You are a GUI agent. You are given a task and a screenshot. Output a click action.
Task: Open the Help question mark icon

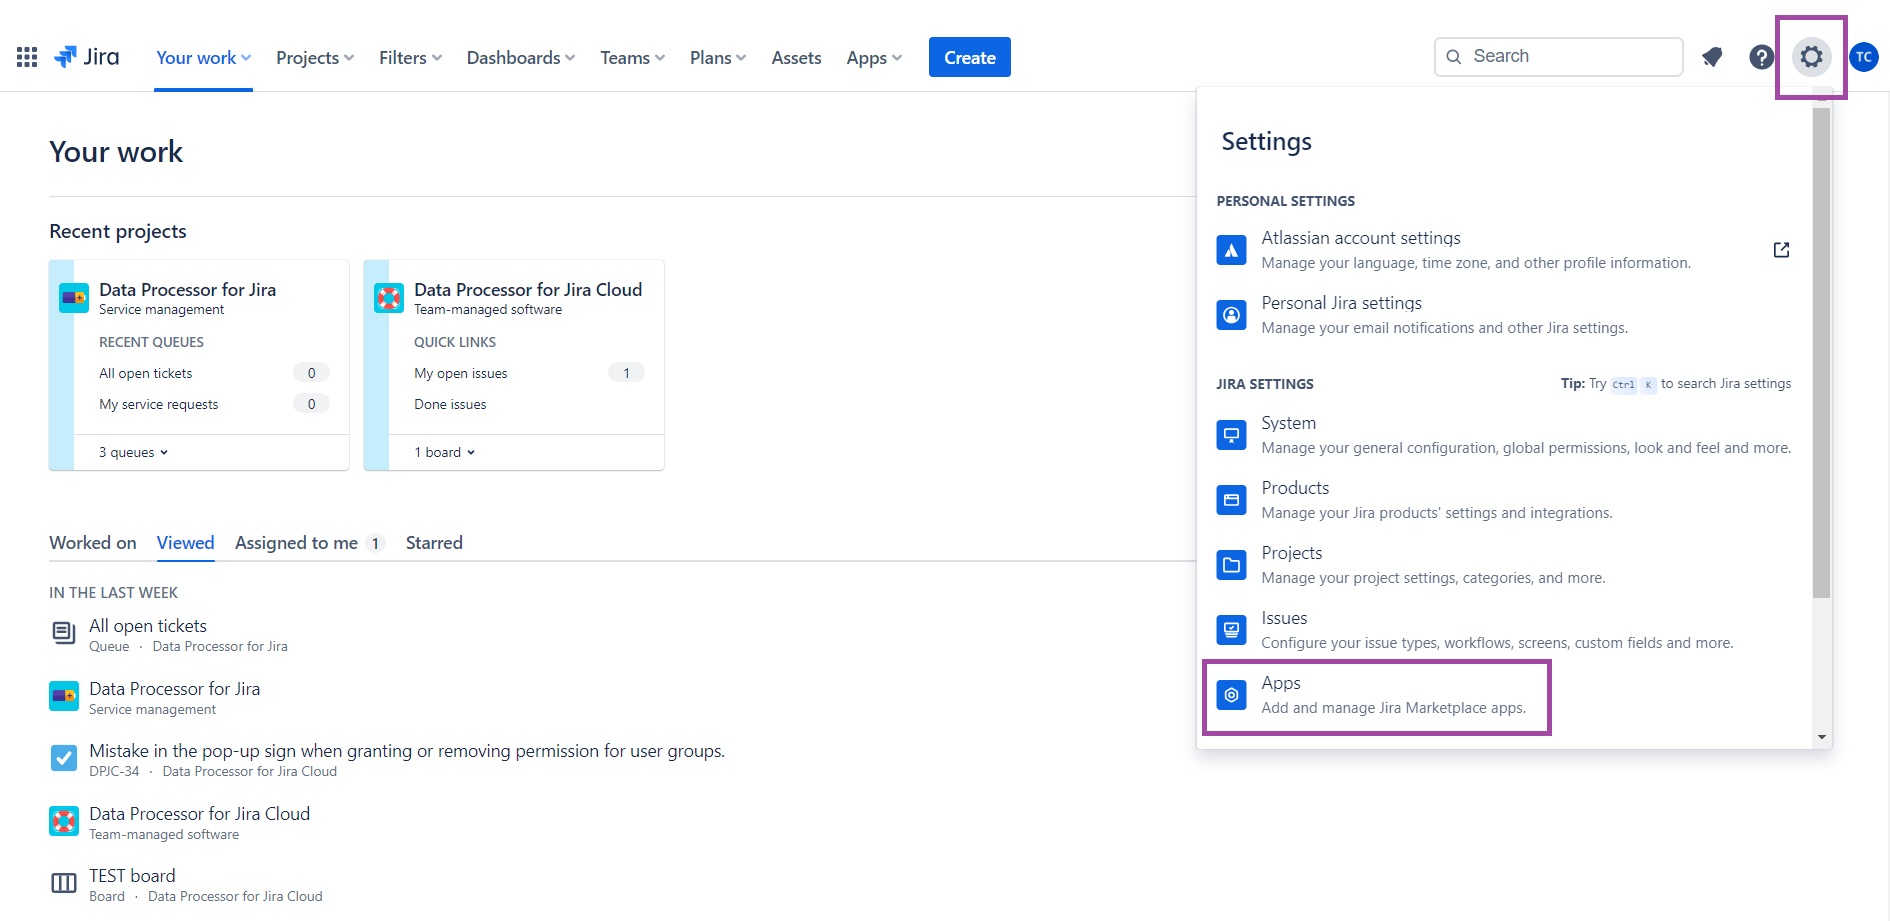[1761, 57]
